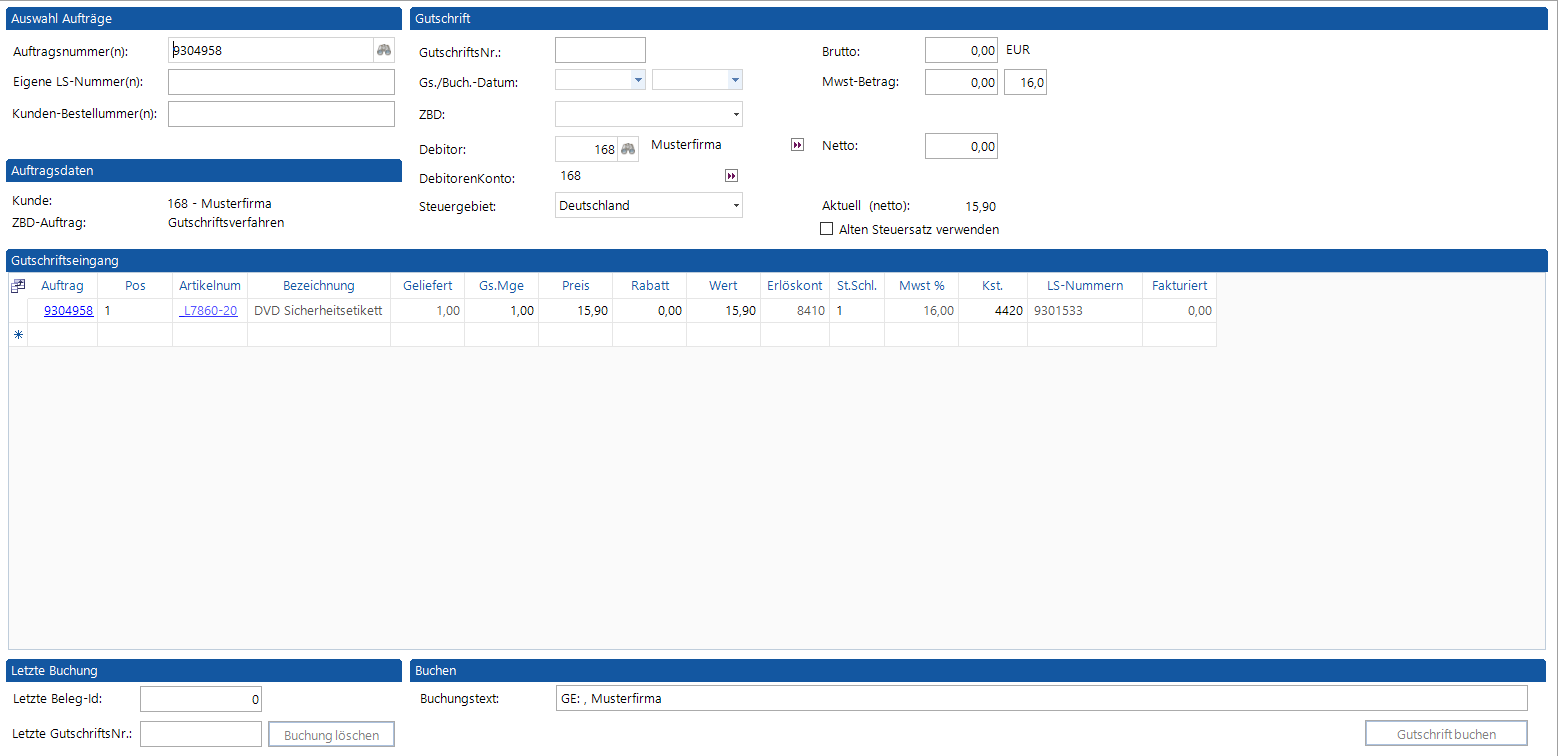1558x756 pixels.
Task: Click the Buchungstext input field
Action: [x=1040, y=698]
